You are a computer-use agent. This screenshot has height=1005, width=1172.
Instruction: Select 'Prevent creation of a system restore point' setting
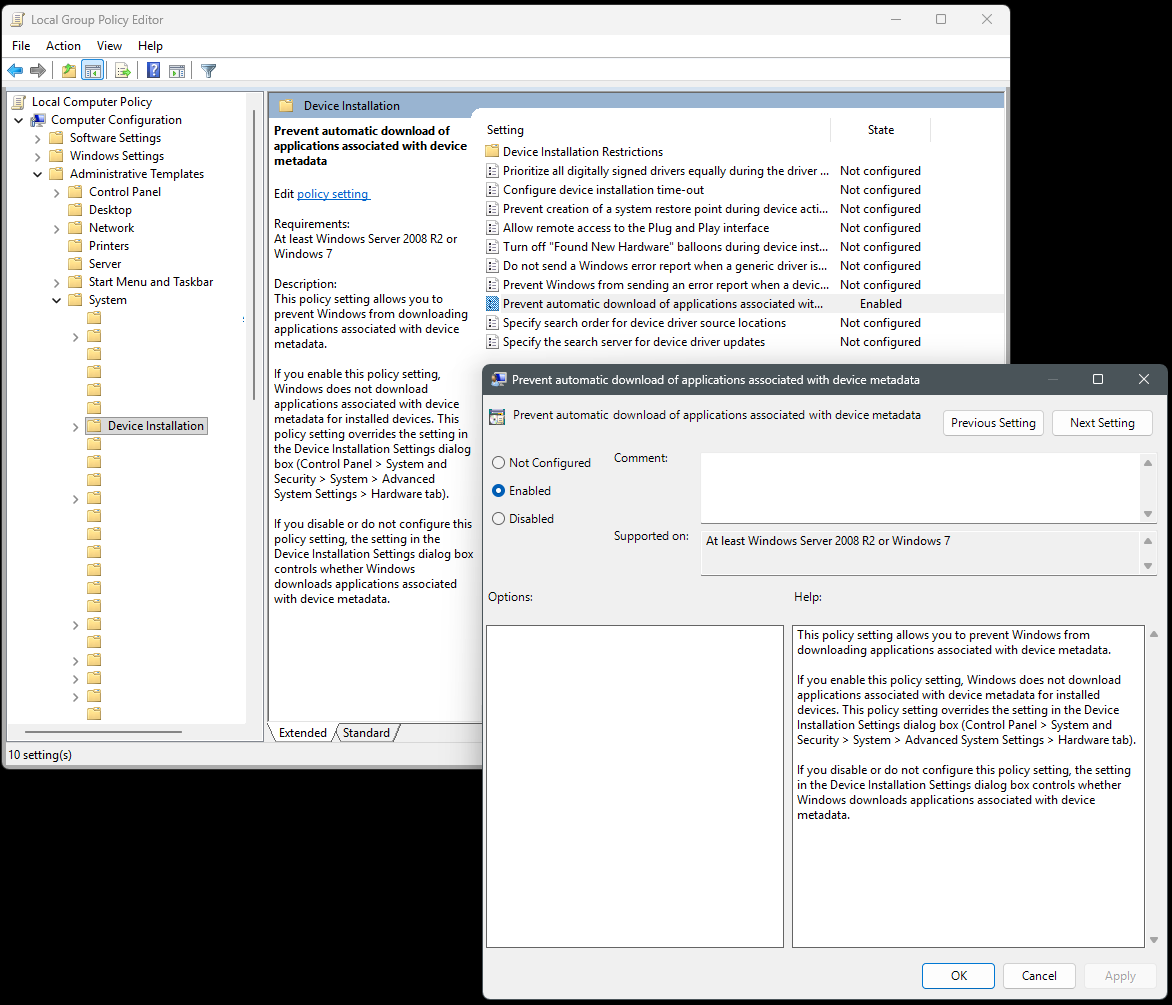665,209
